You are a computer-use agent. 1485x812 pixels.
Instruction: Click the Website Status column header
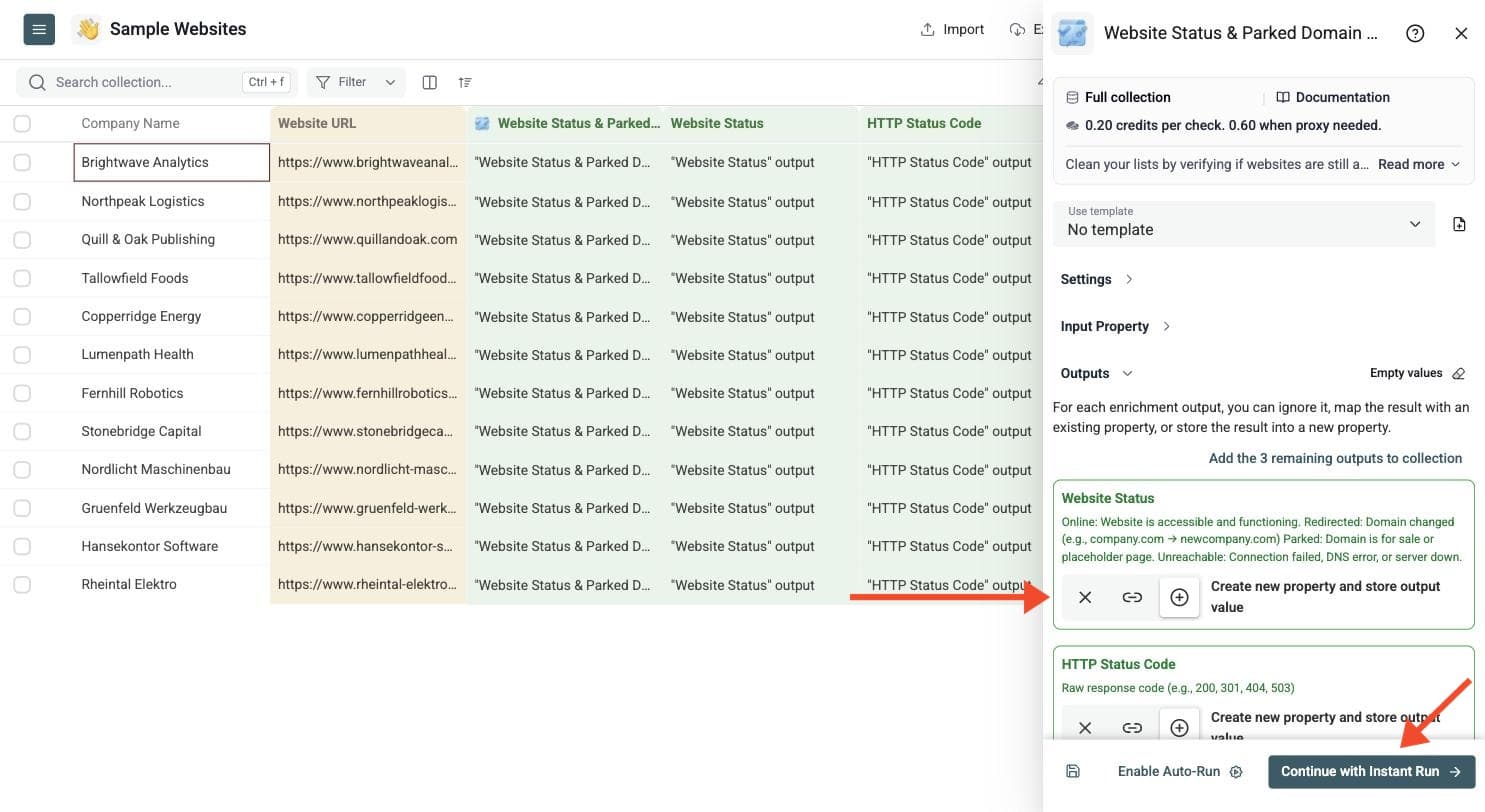(760, 124)
